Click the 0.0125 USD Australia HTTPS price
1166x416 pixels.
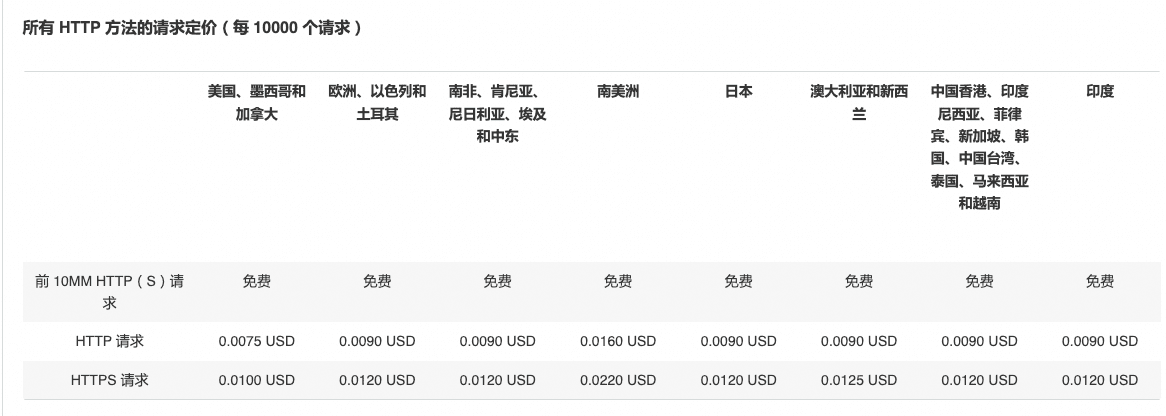(859, 380)
